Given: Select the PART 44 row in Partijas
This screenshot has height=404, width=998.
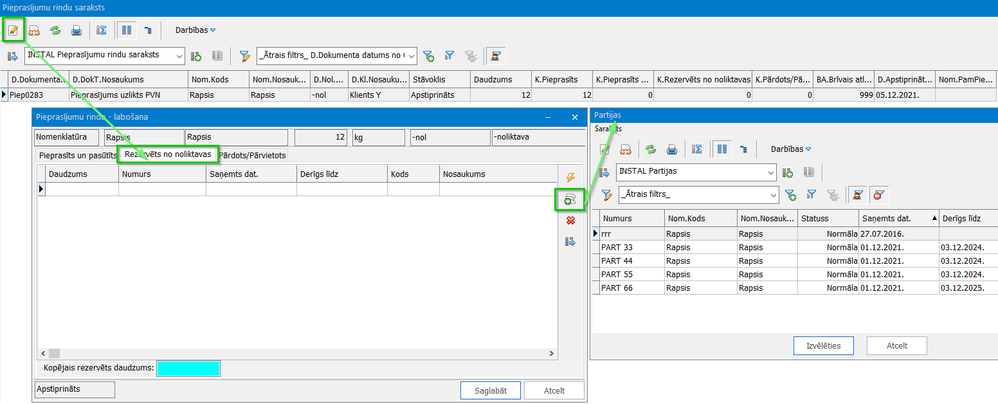Looking at the screenshot, I should [x=795, y=261].
